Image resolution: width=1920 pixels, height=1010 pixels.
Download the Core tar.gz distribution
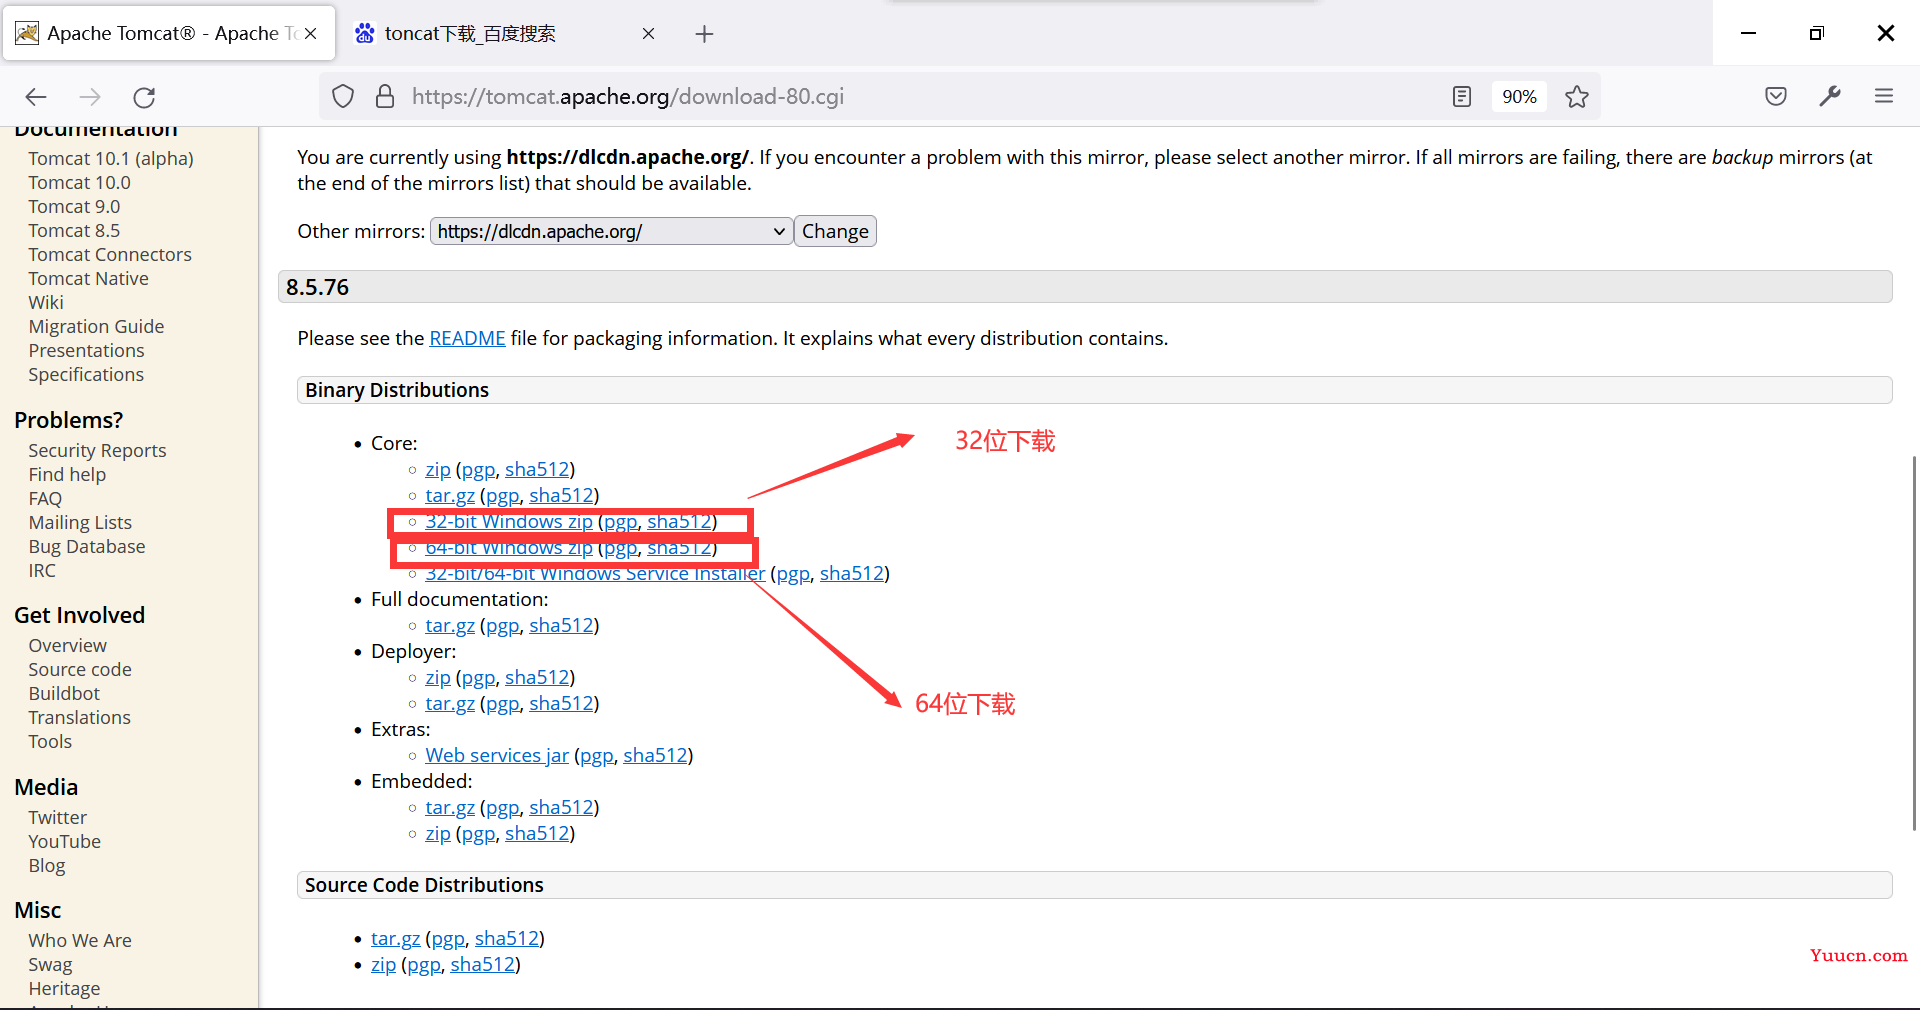pyautogui.click(x=450, y=495)
